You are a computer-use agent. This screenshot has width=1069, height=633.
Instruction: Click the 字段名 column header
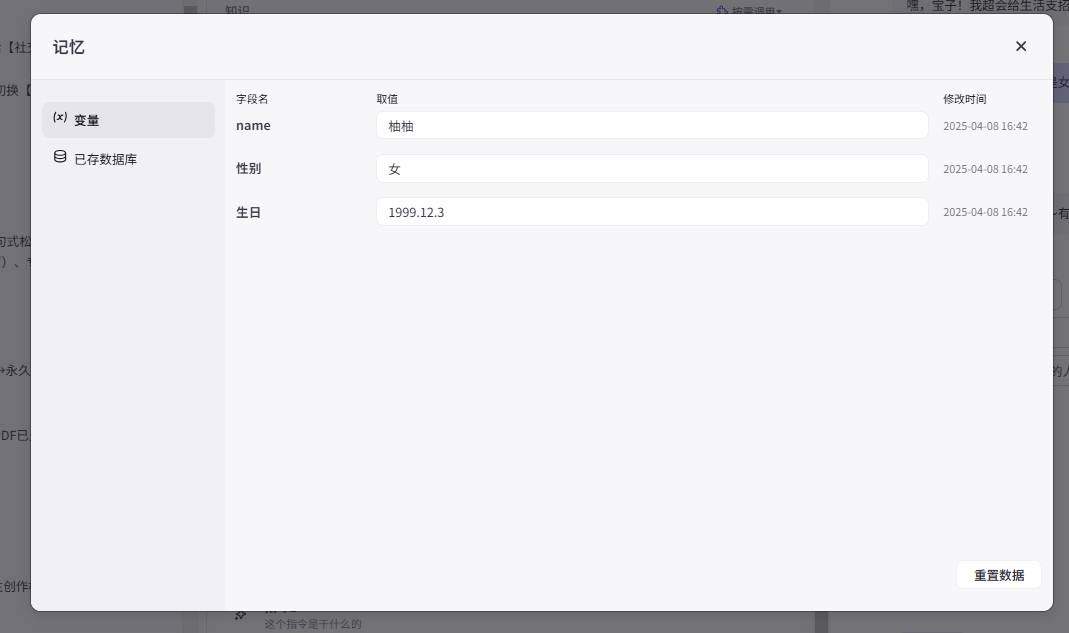pyautogui.click(x=252, y=99)
